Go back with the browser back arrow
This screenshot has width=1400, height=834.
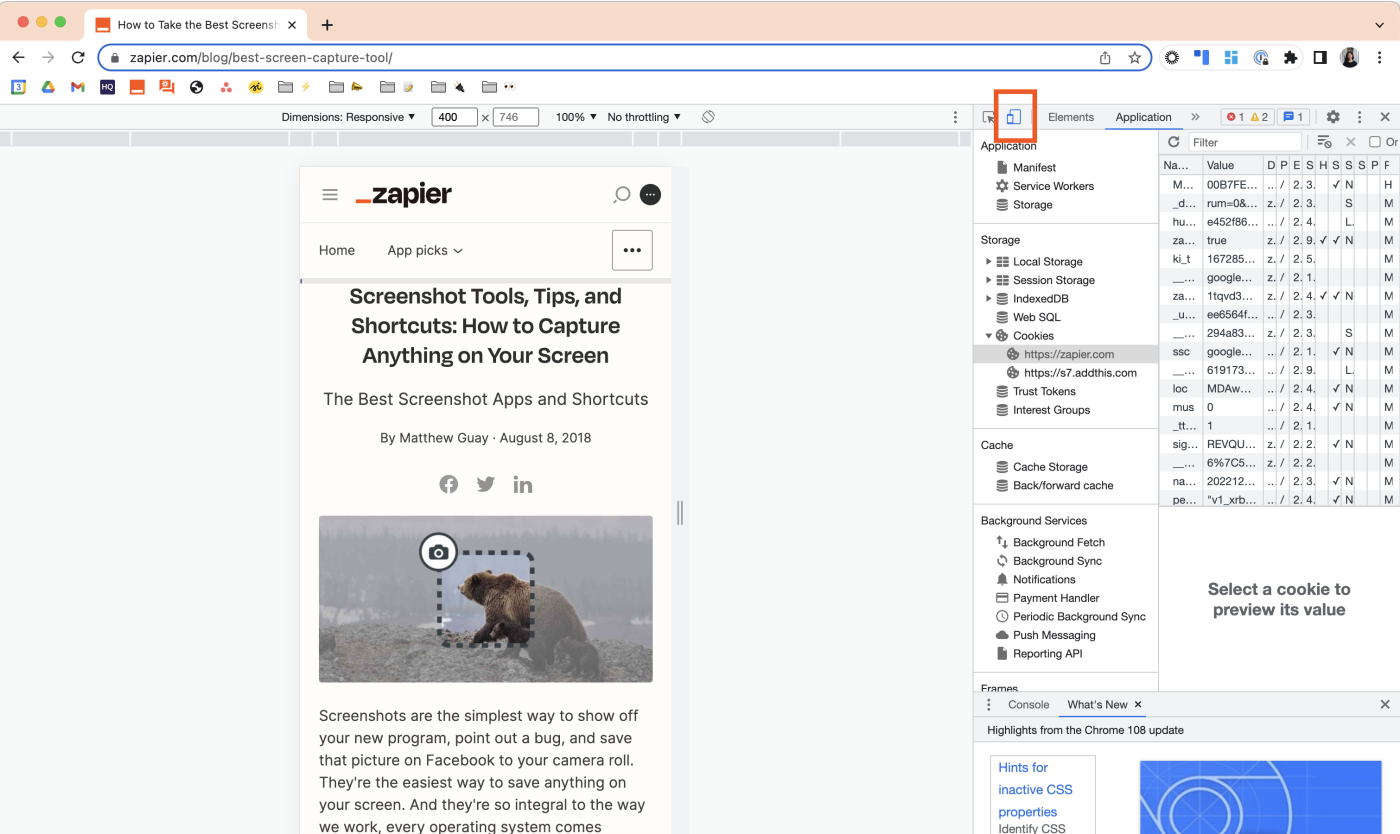[x=18, y=58]
